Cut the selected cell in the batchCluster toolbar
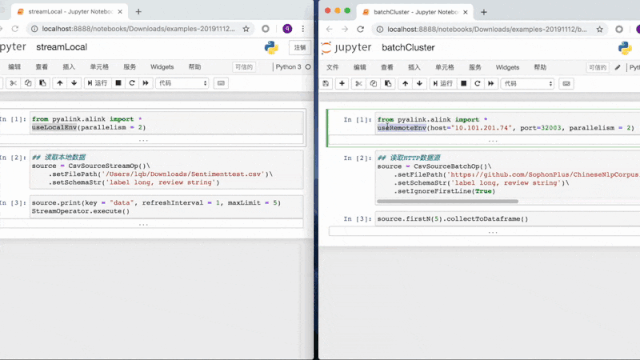Screen dimensions: 640x360 point(359,84)
